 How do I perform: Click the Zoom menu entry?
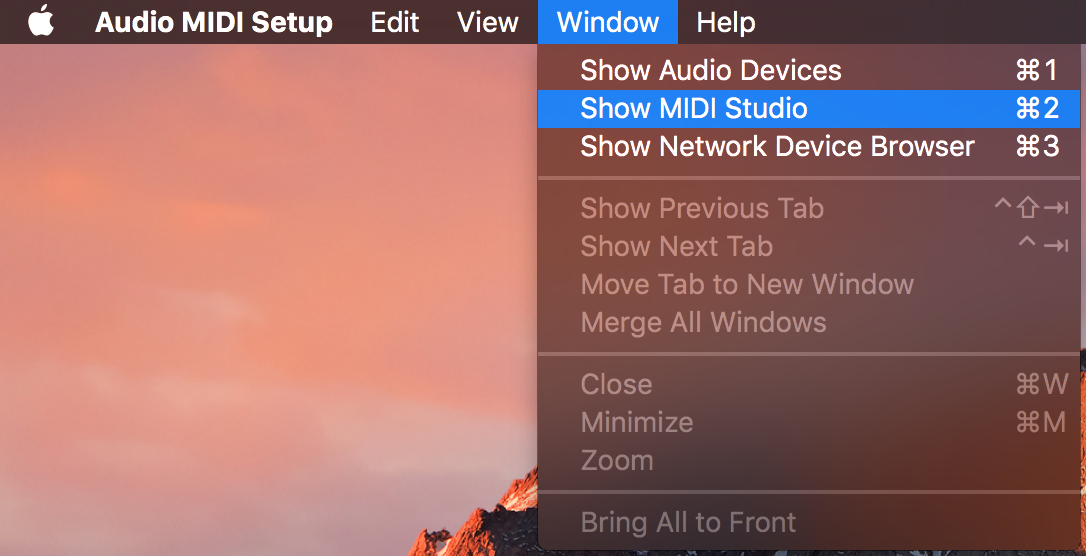616,460
